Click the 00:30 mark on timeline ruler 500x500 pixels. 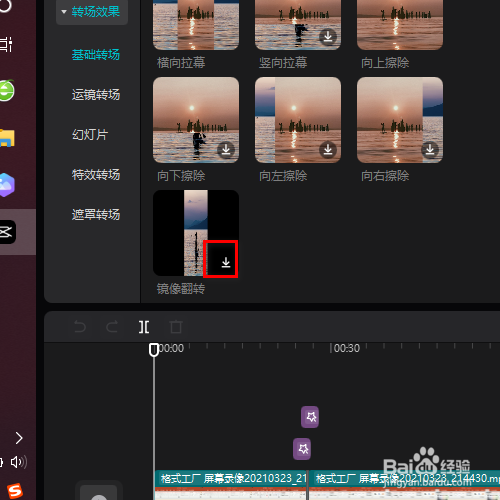pos(346,348)
